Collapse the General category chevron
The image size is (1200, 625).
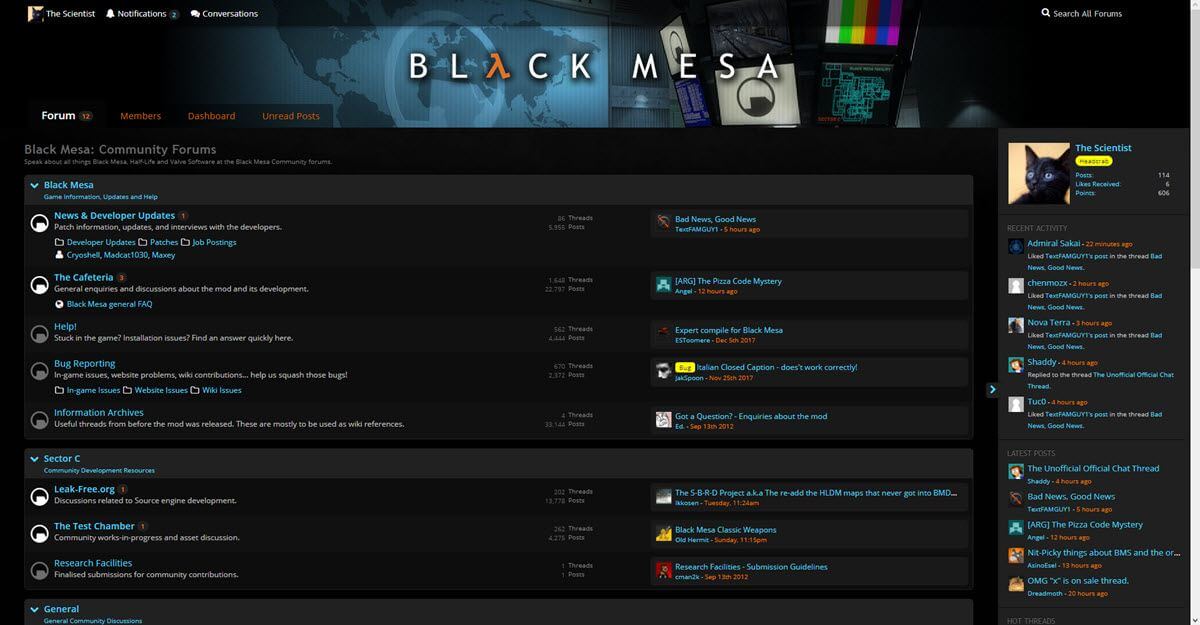[x=34, y=609]
